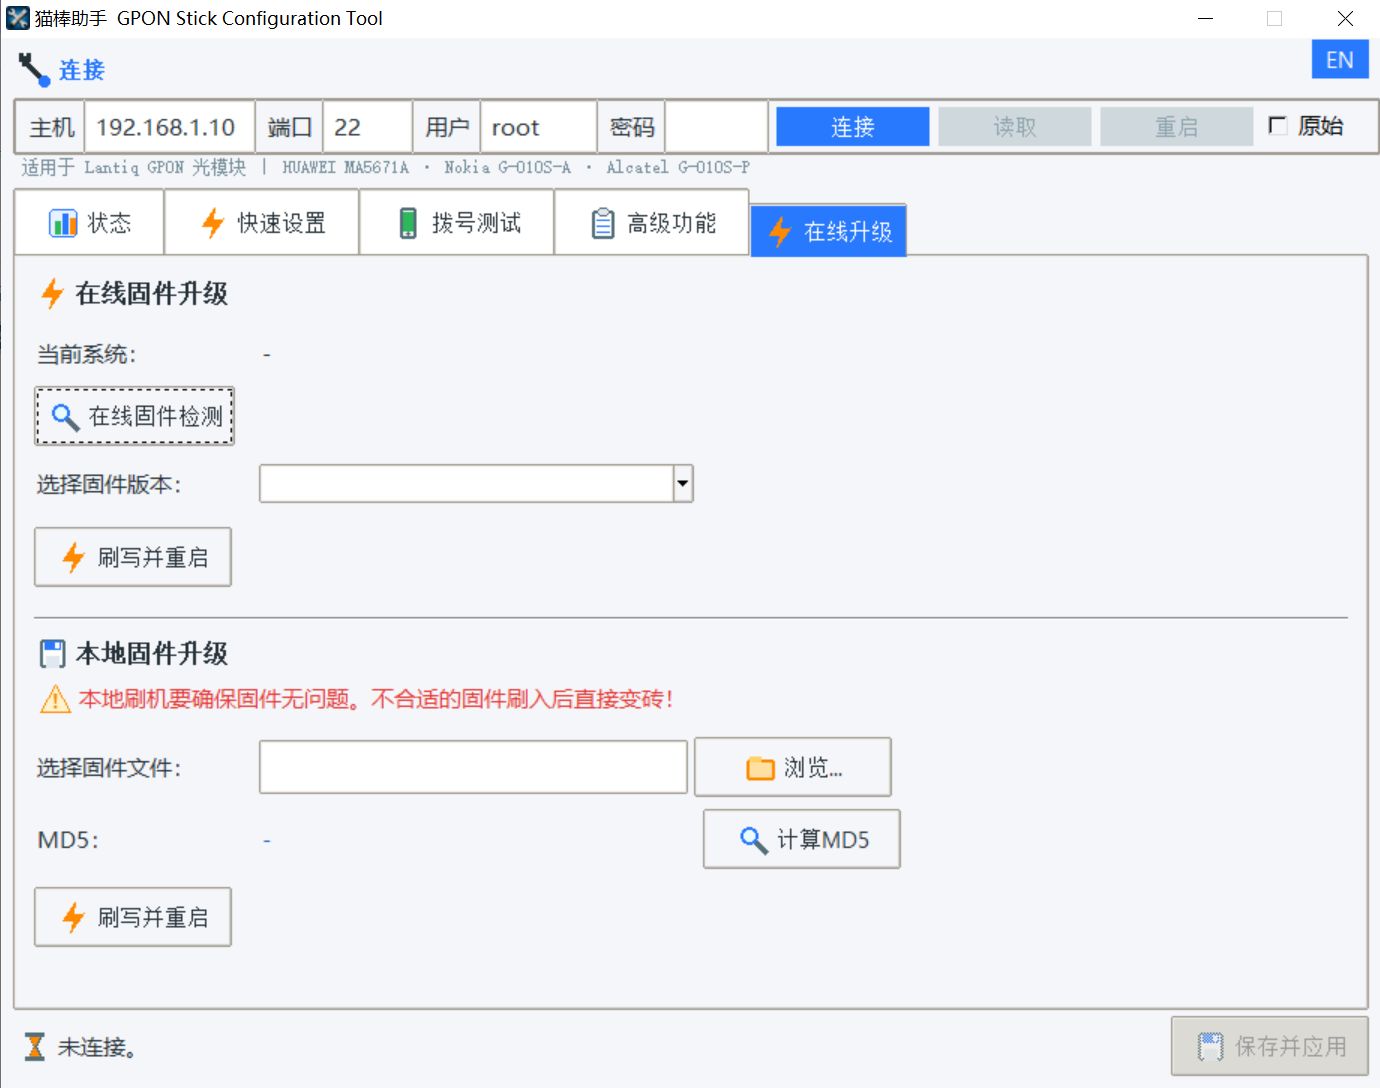
Task: Select the 在线升级 tab
Action: (x=829, y=231)
